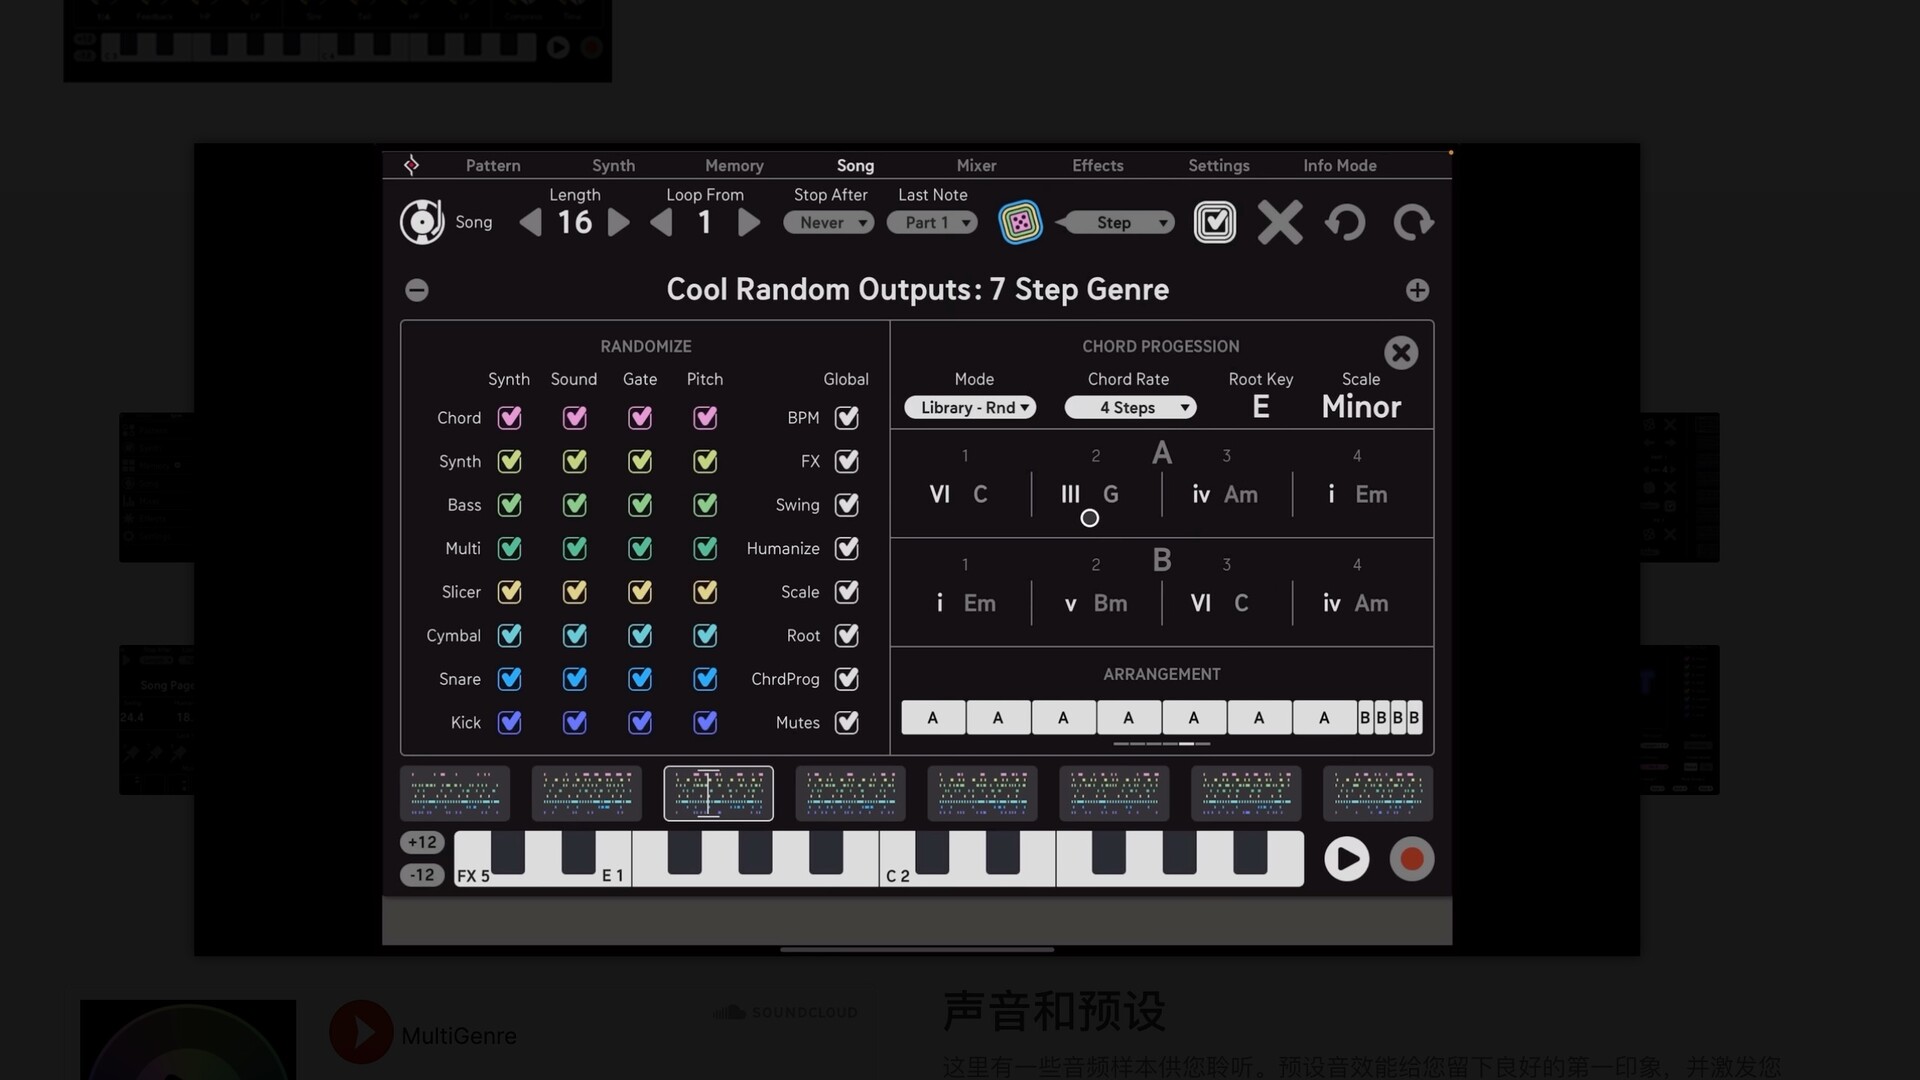Toggle Slicer row Synth checkbox

510,592
